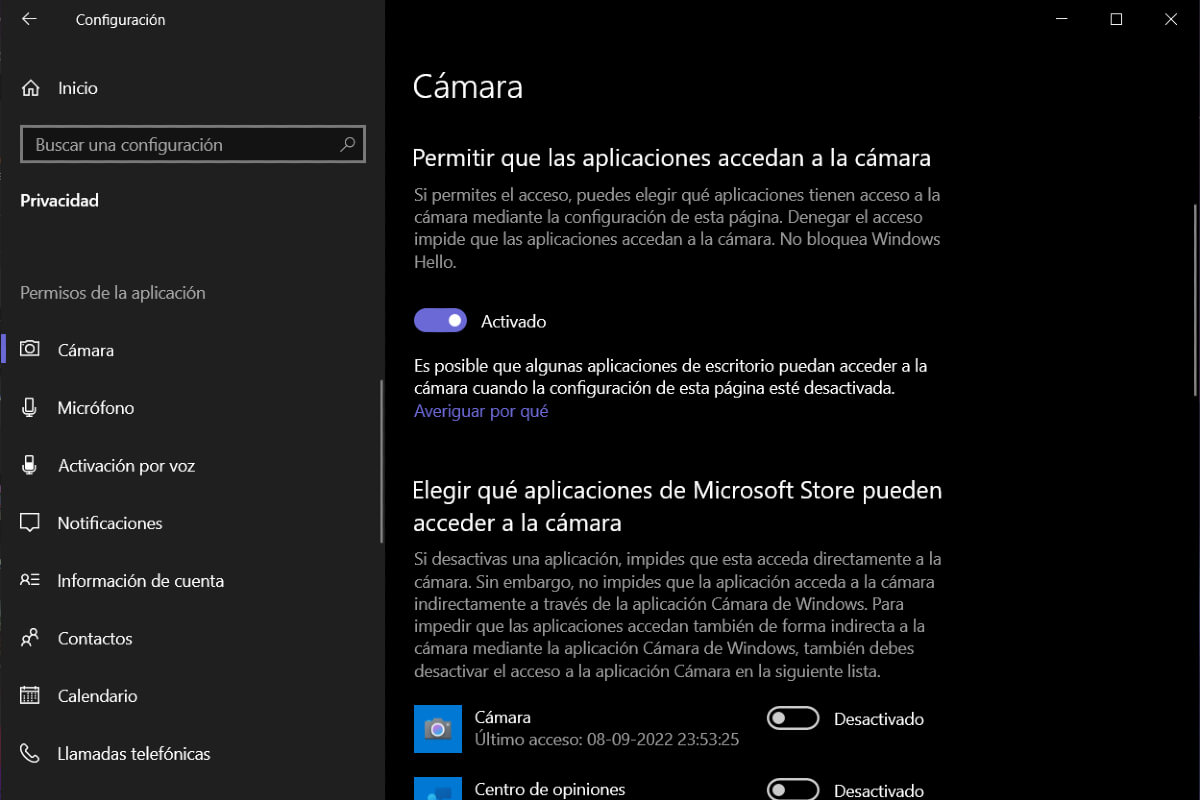
Task: Click the Centro de opiniones app name
Action: click(550, 790)
